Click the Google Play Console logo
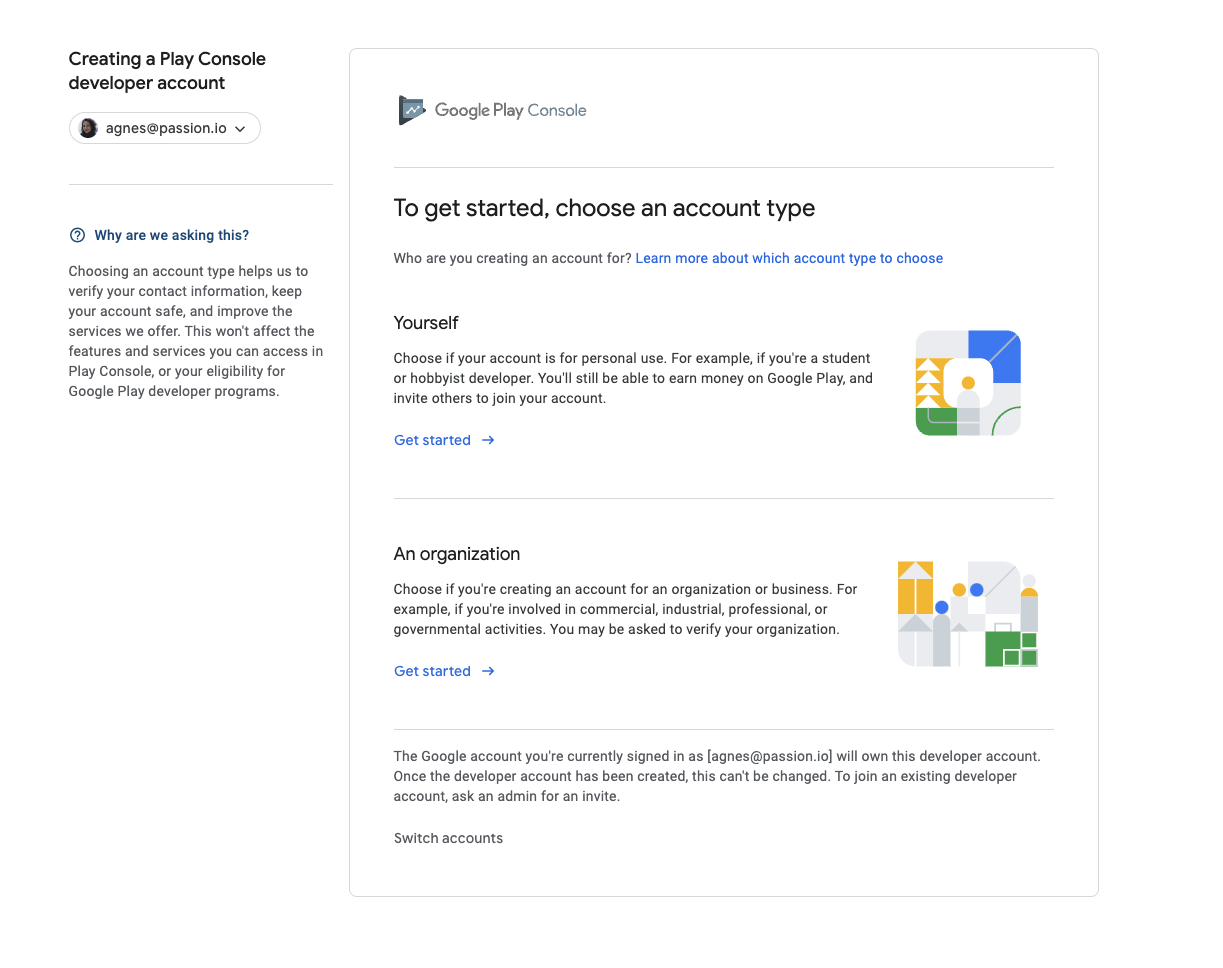1223x968 pixels. pos(492,110)
